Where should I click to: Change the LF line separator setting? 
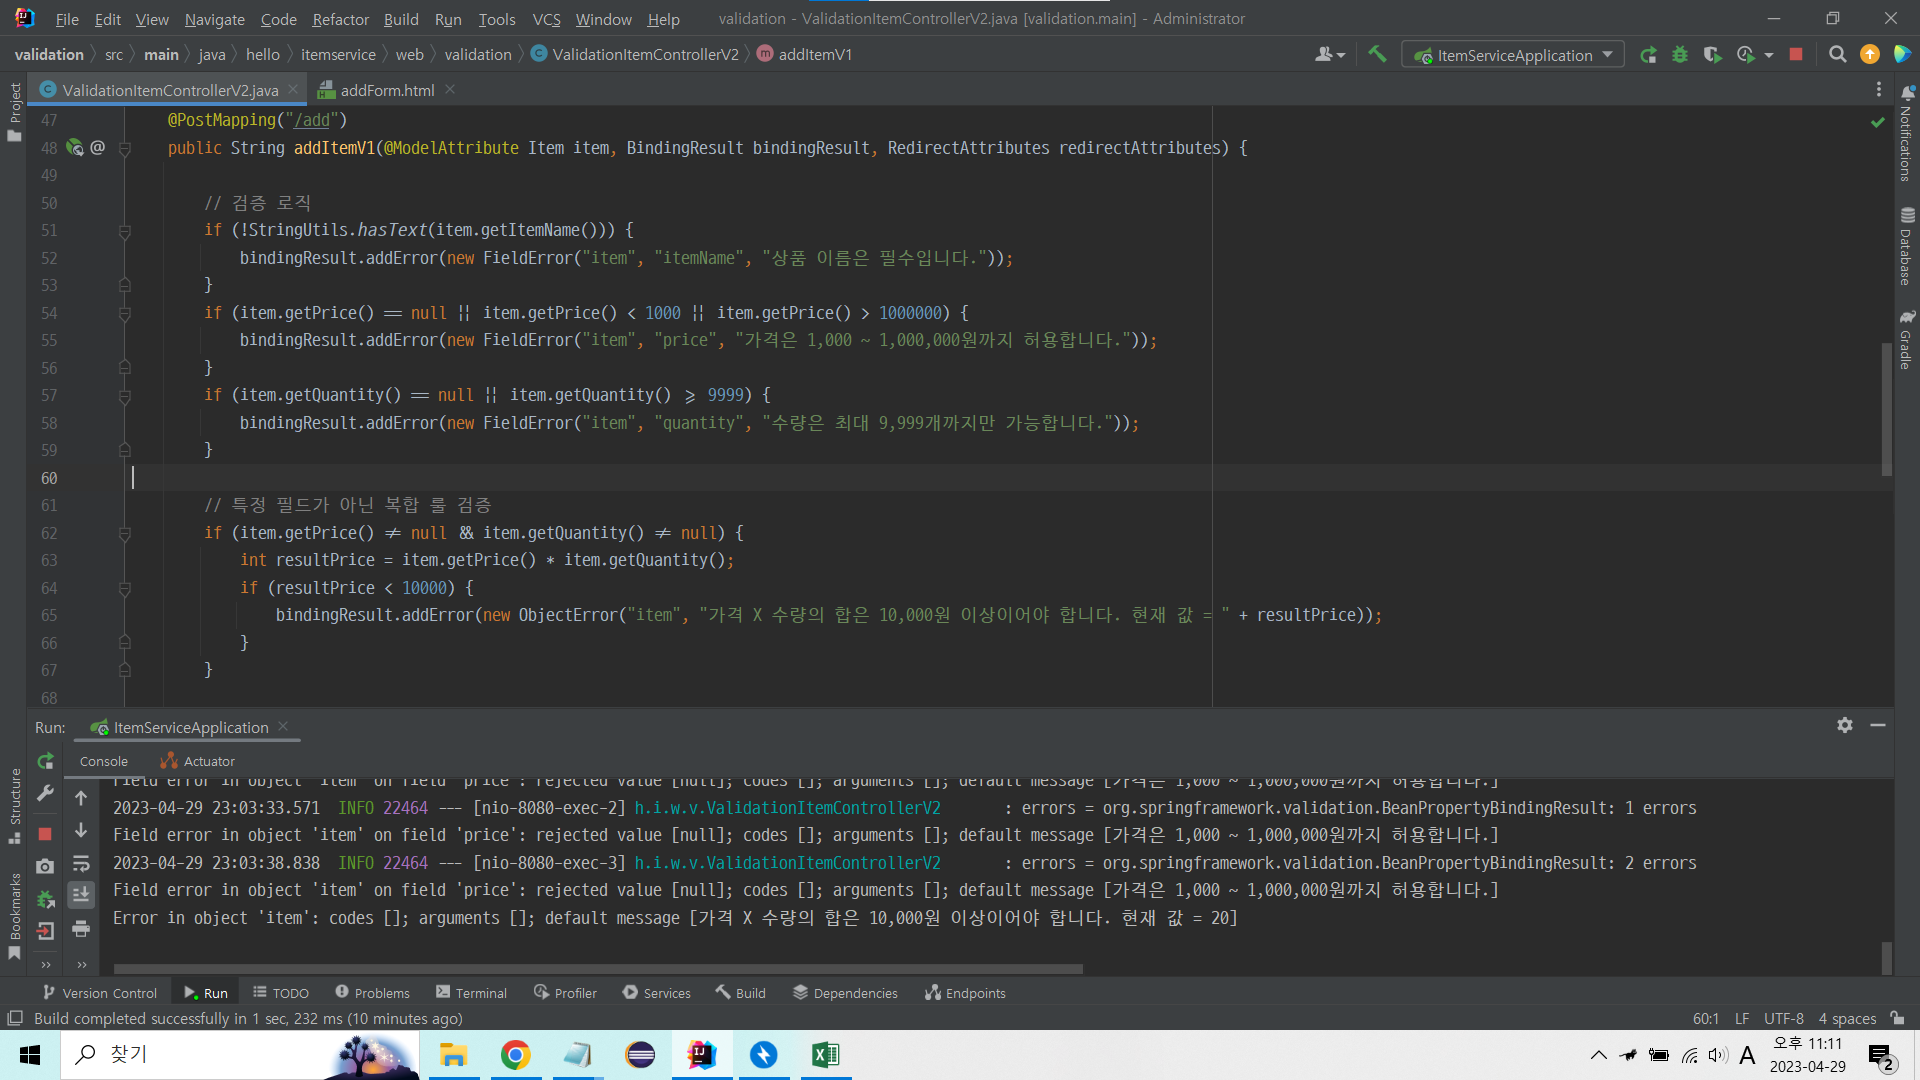coord(1741,1019)
